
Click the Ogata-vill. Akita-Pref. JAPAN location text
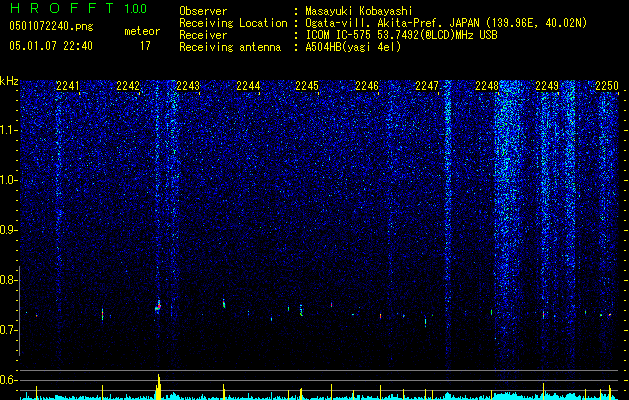[x=444, y=23]
